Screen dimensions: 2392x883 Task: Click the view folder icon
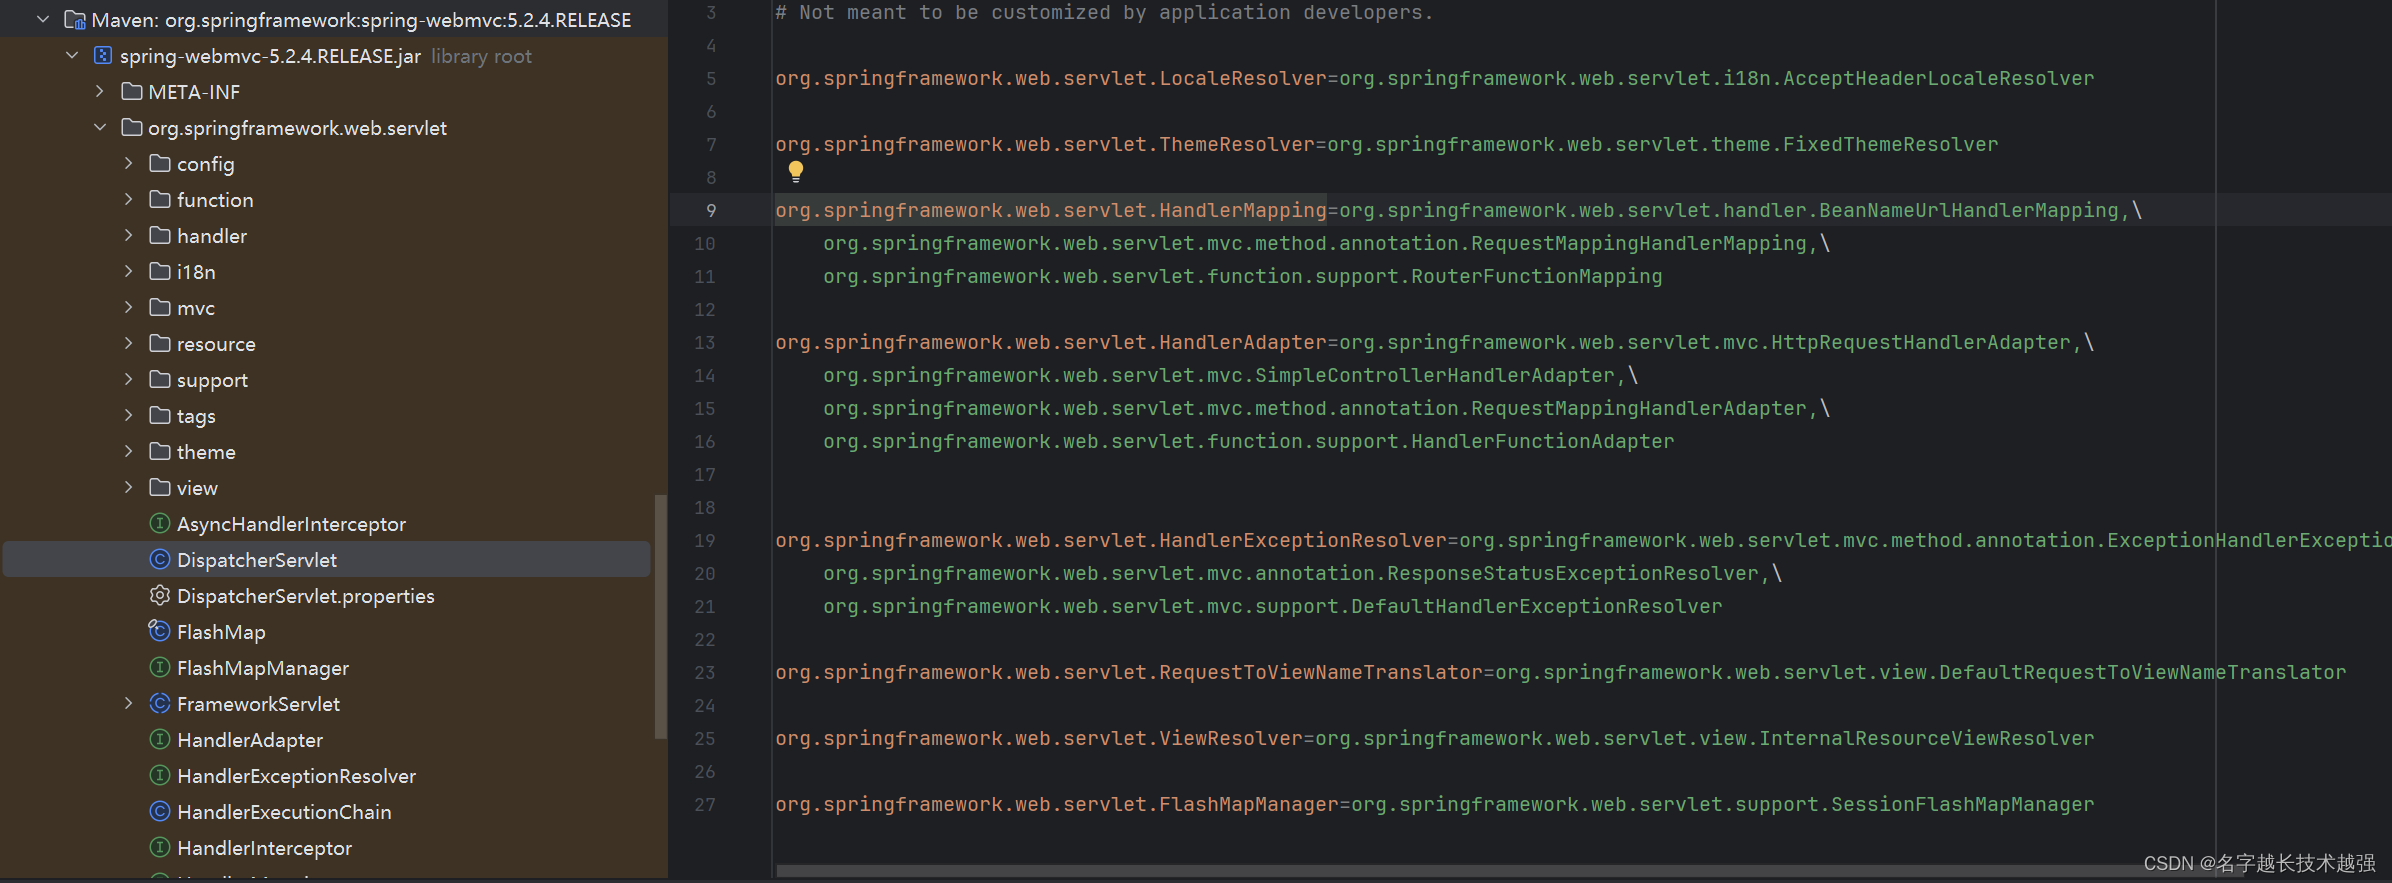(160, 488)
